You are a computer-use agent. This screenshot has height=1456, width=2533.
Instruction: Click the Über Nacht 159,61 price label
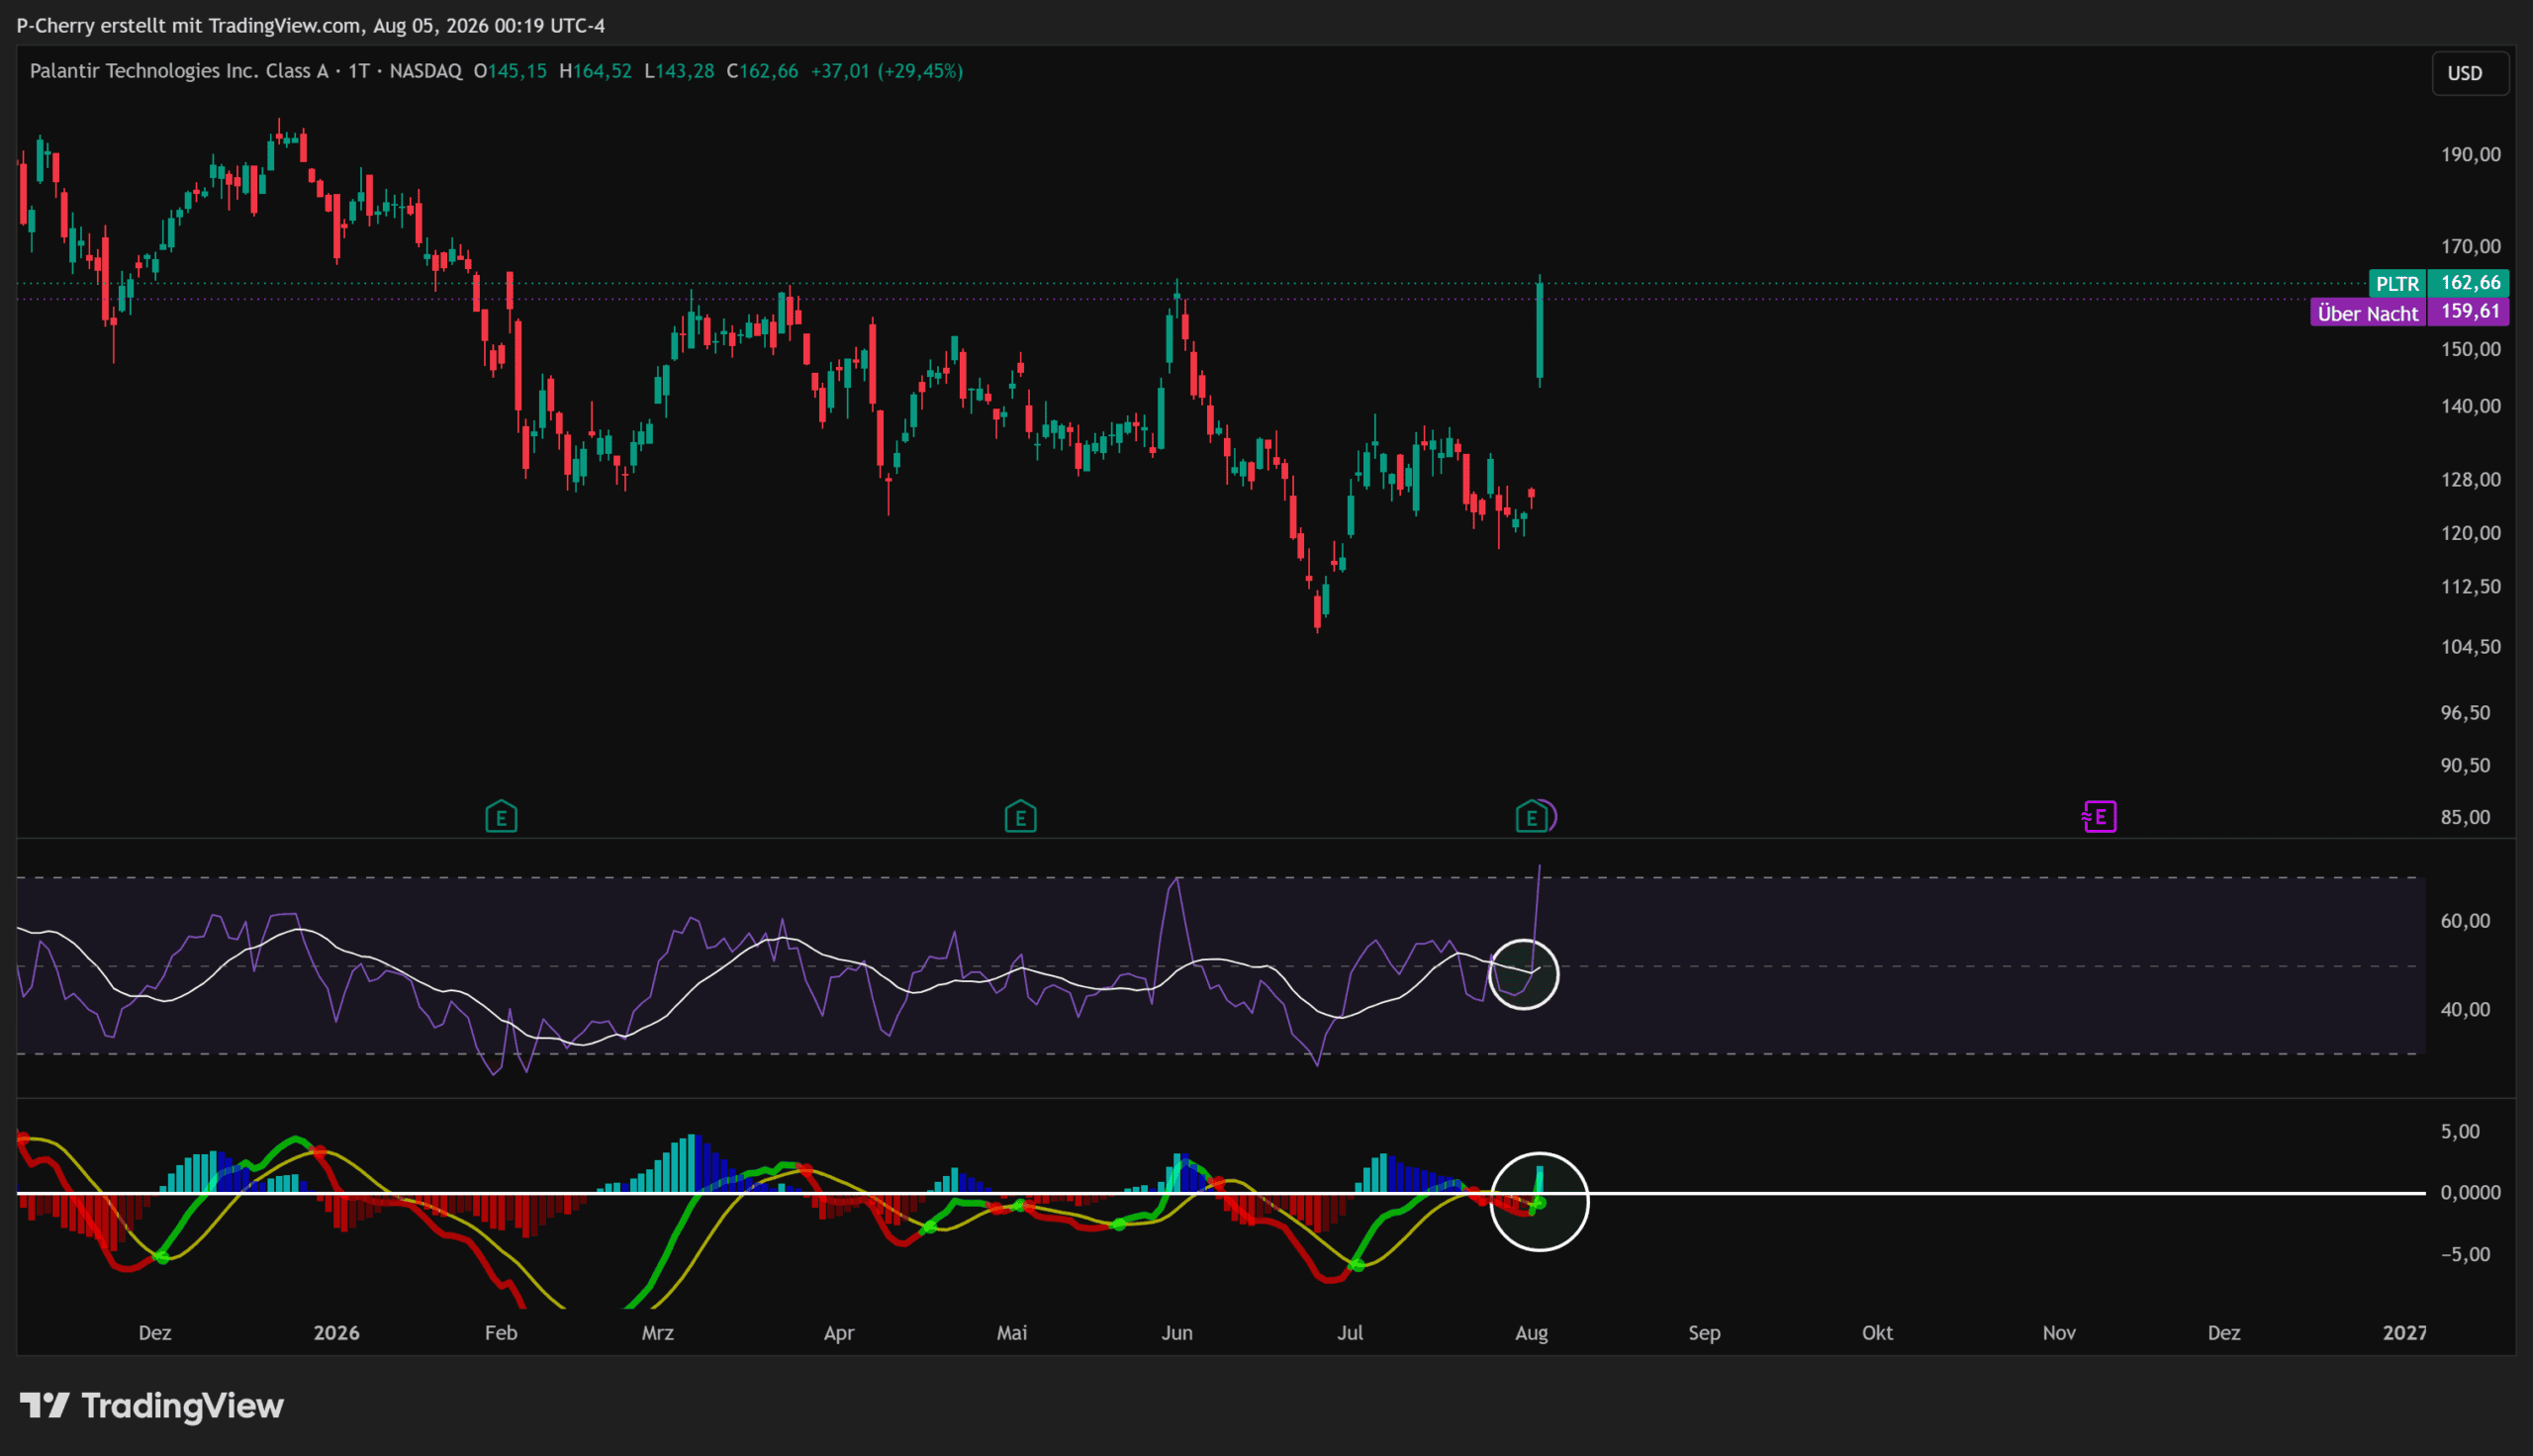click(2410, 312)
